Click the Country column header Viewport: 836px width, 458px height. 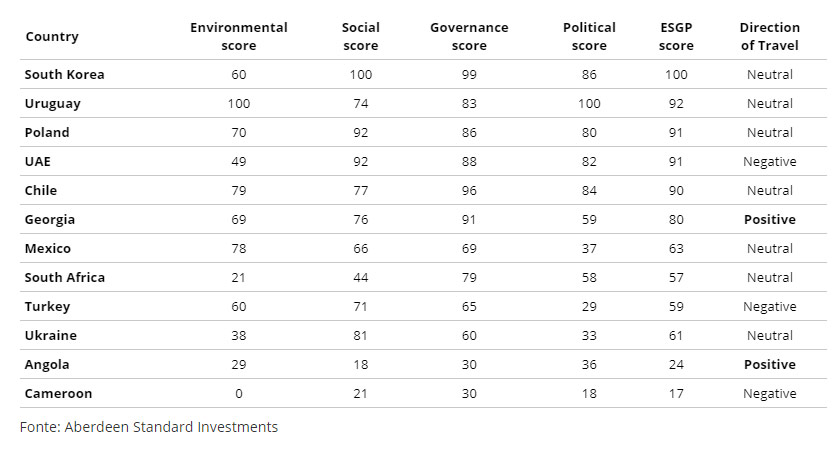pos(52,37)
